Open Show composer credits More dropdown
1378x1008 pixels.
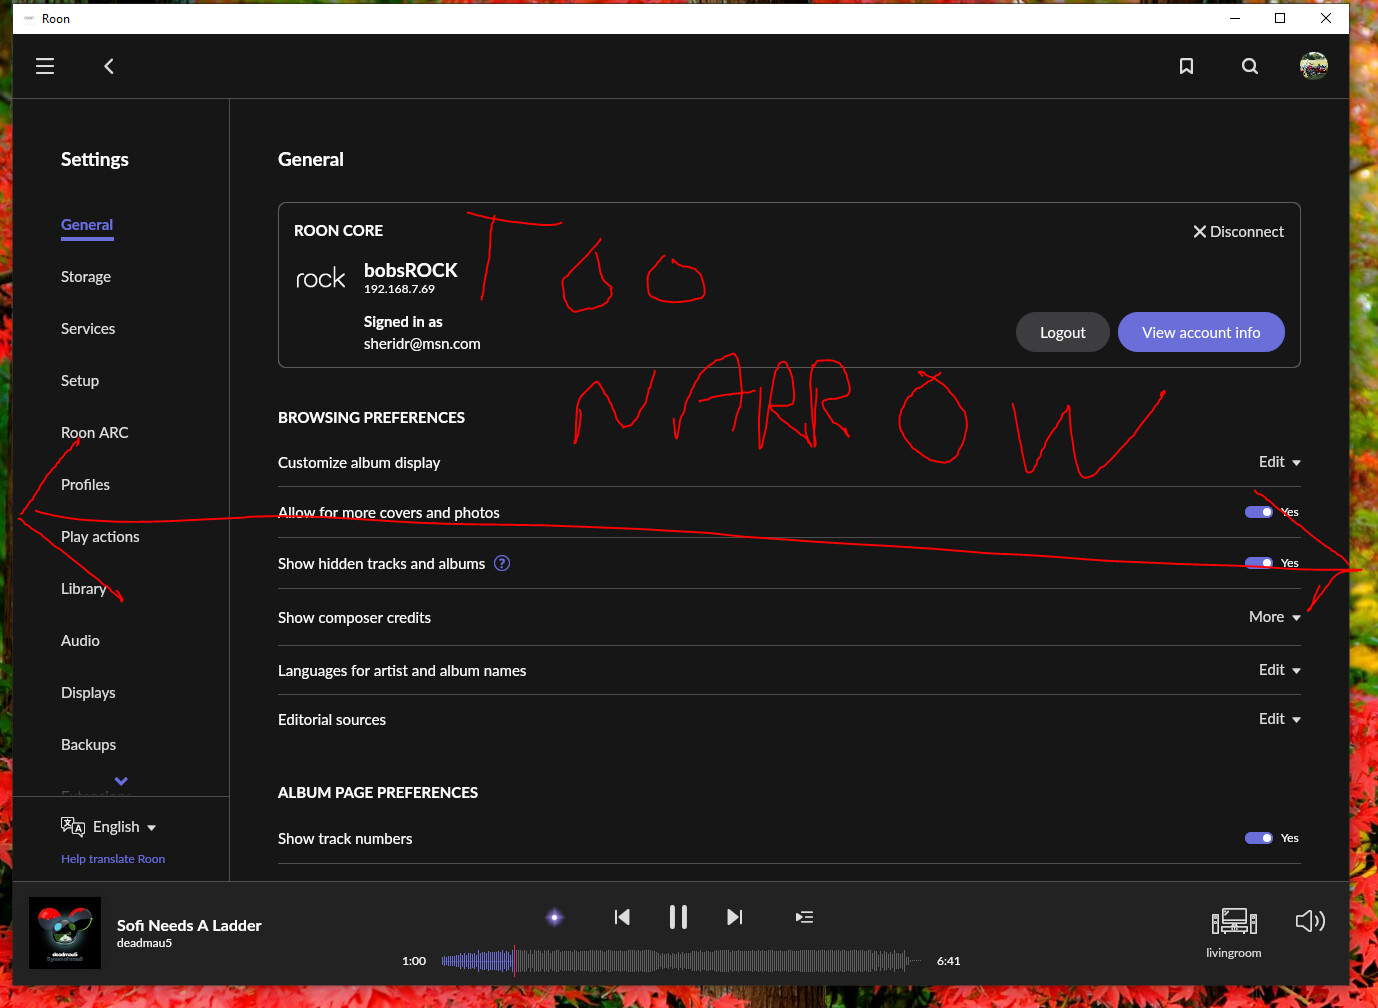coord(1275,617)
